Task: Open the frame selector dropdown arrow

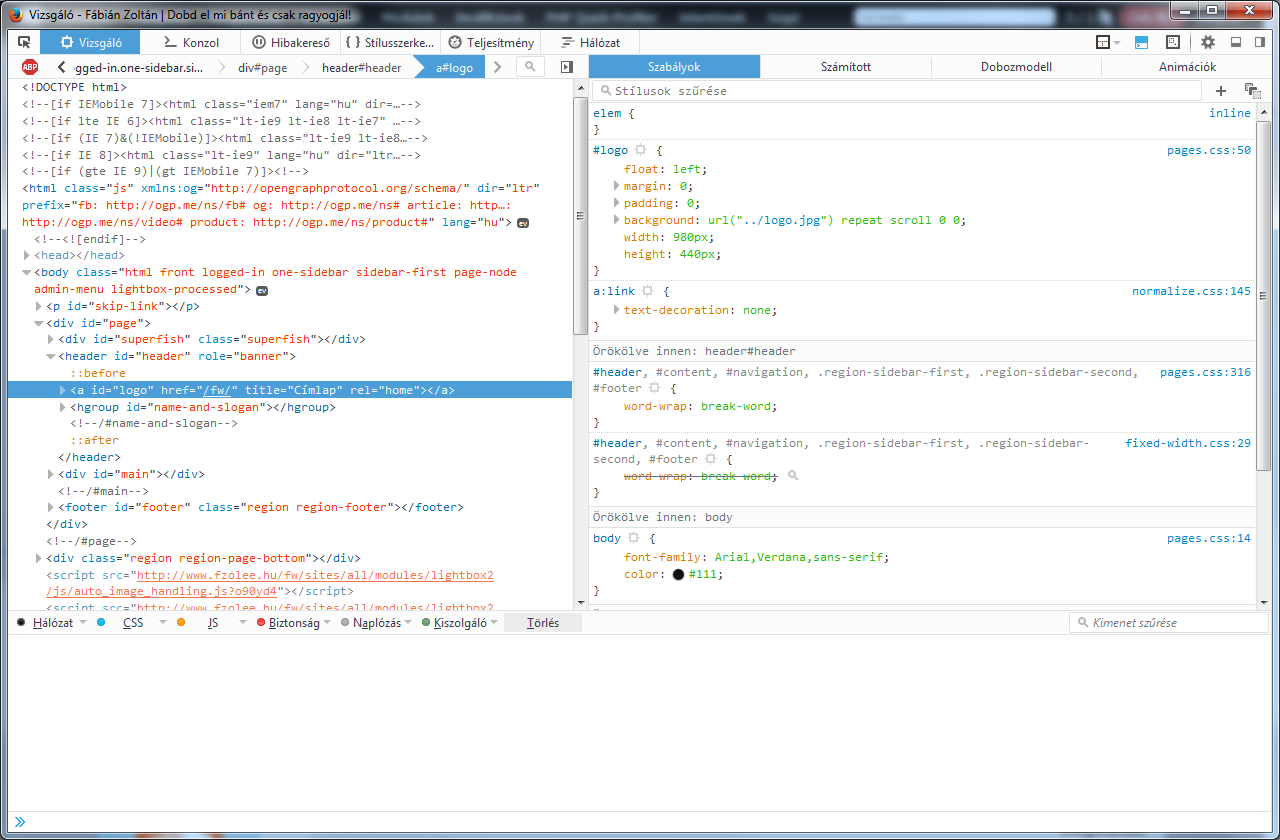Action: (x=1117, y=43)
